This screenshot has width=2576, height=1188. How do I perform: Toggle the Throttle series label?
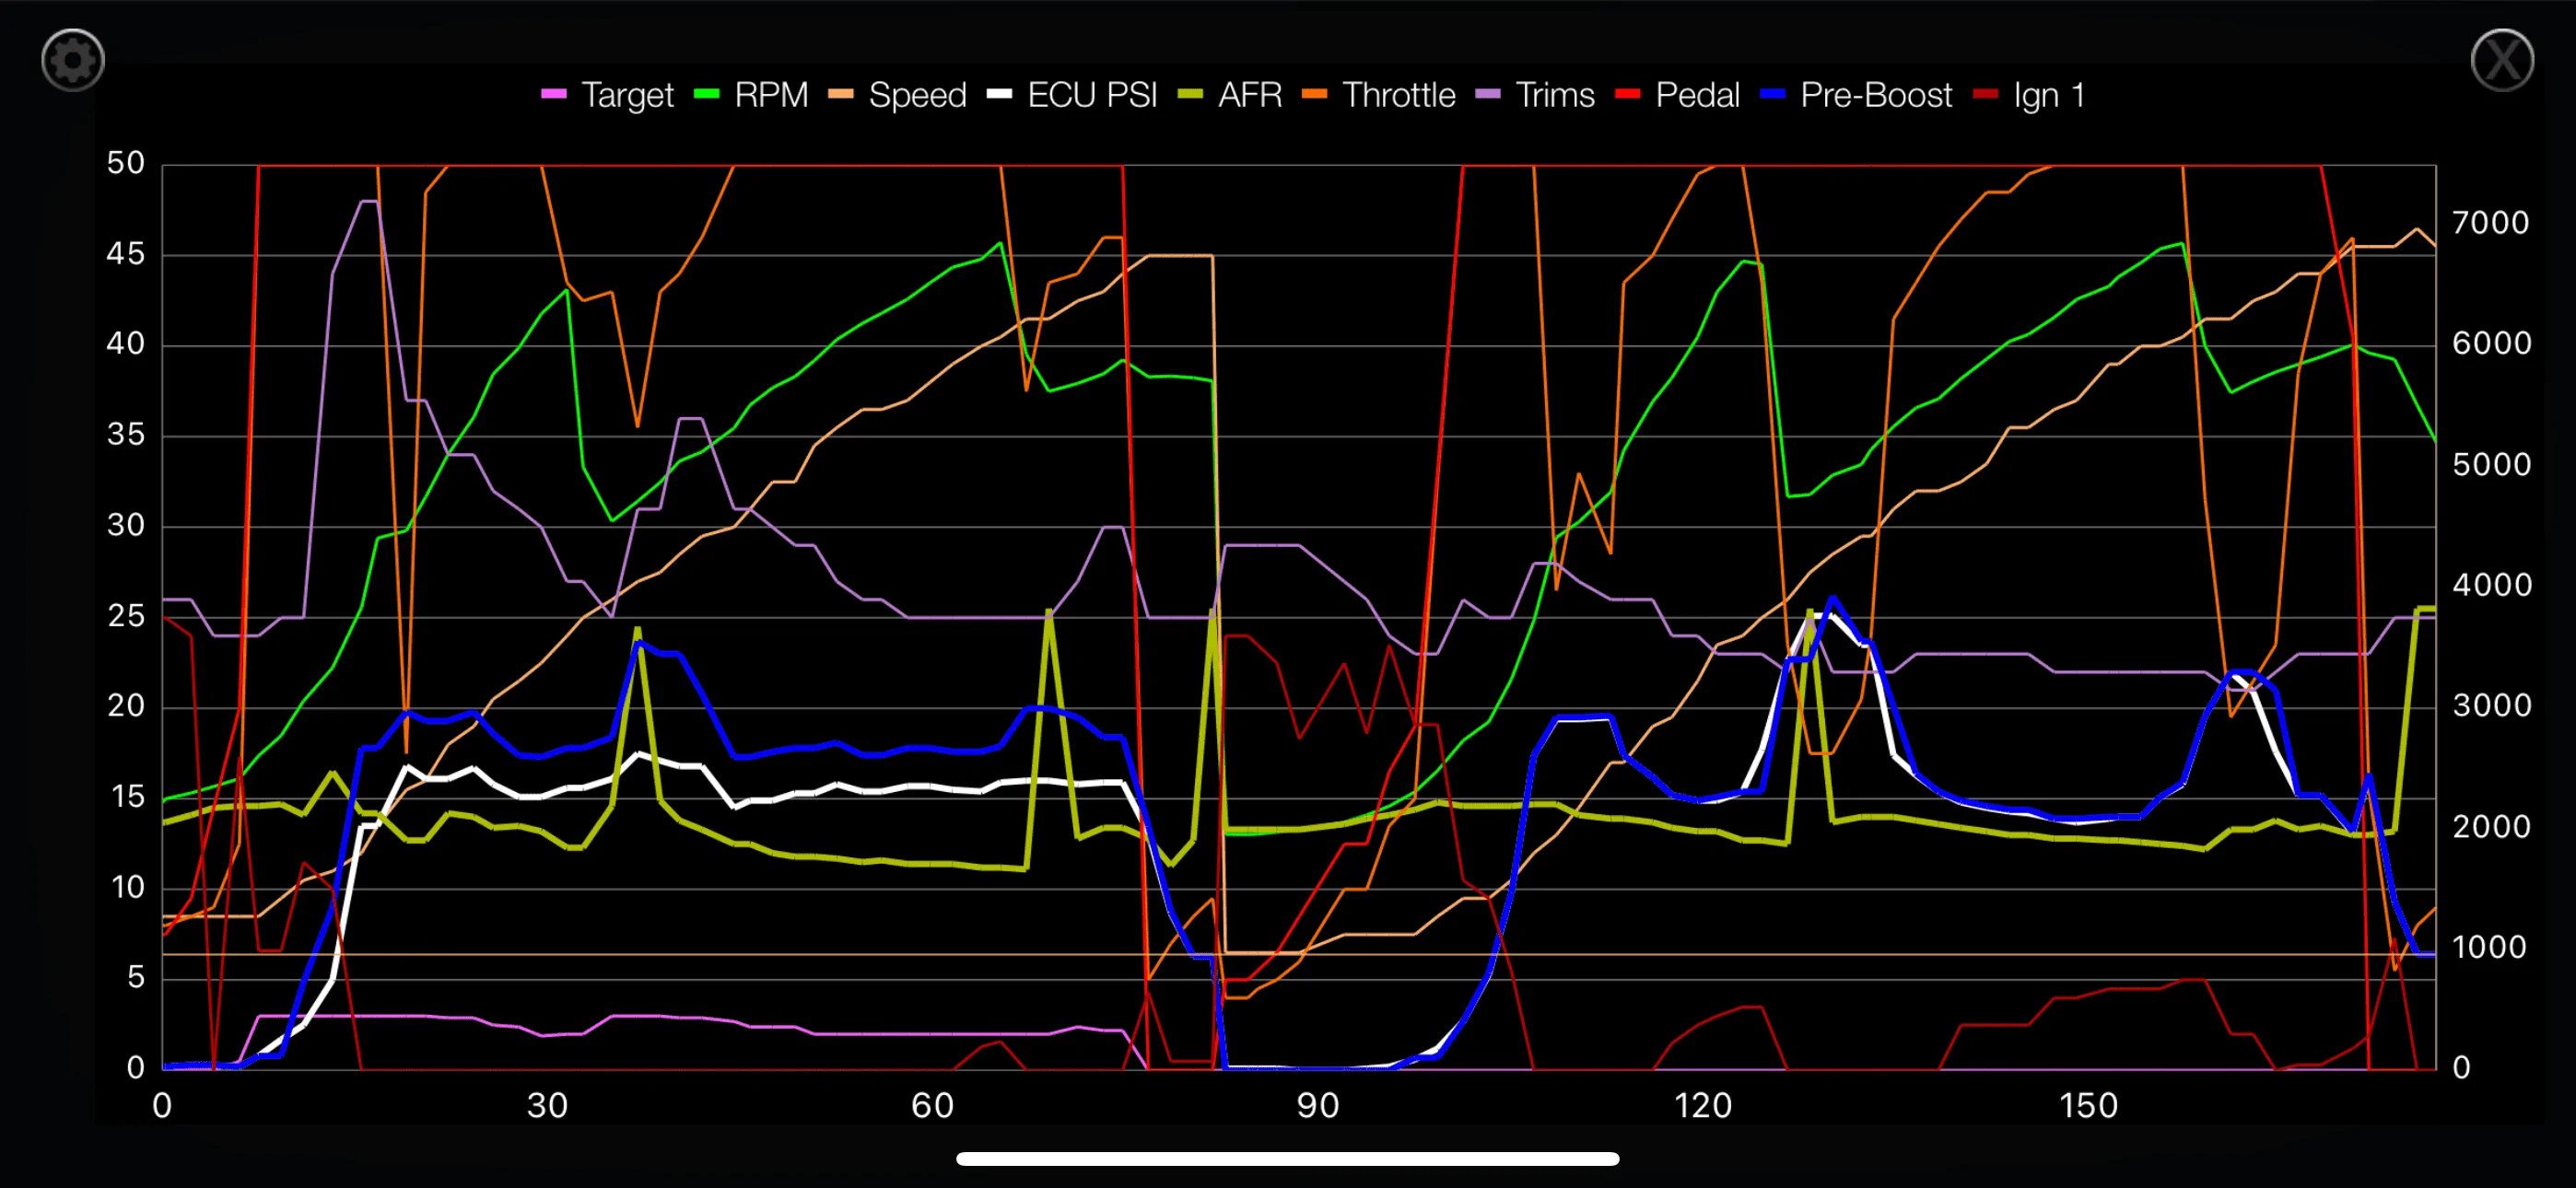point(1398,95)
